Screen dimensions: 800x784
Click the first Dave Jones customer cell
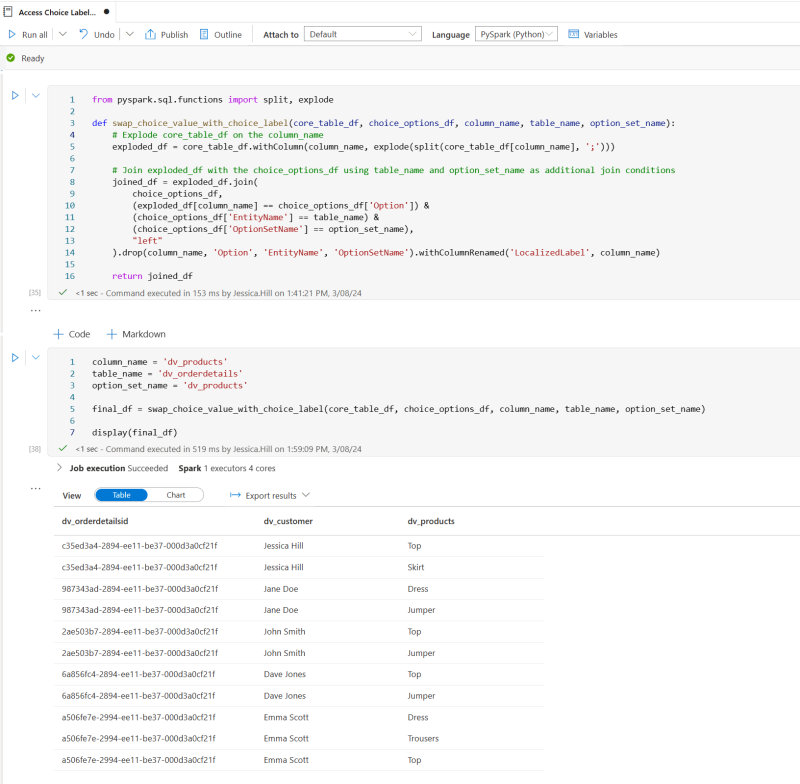(285, 674)
